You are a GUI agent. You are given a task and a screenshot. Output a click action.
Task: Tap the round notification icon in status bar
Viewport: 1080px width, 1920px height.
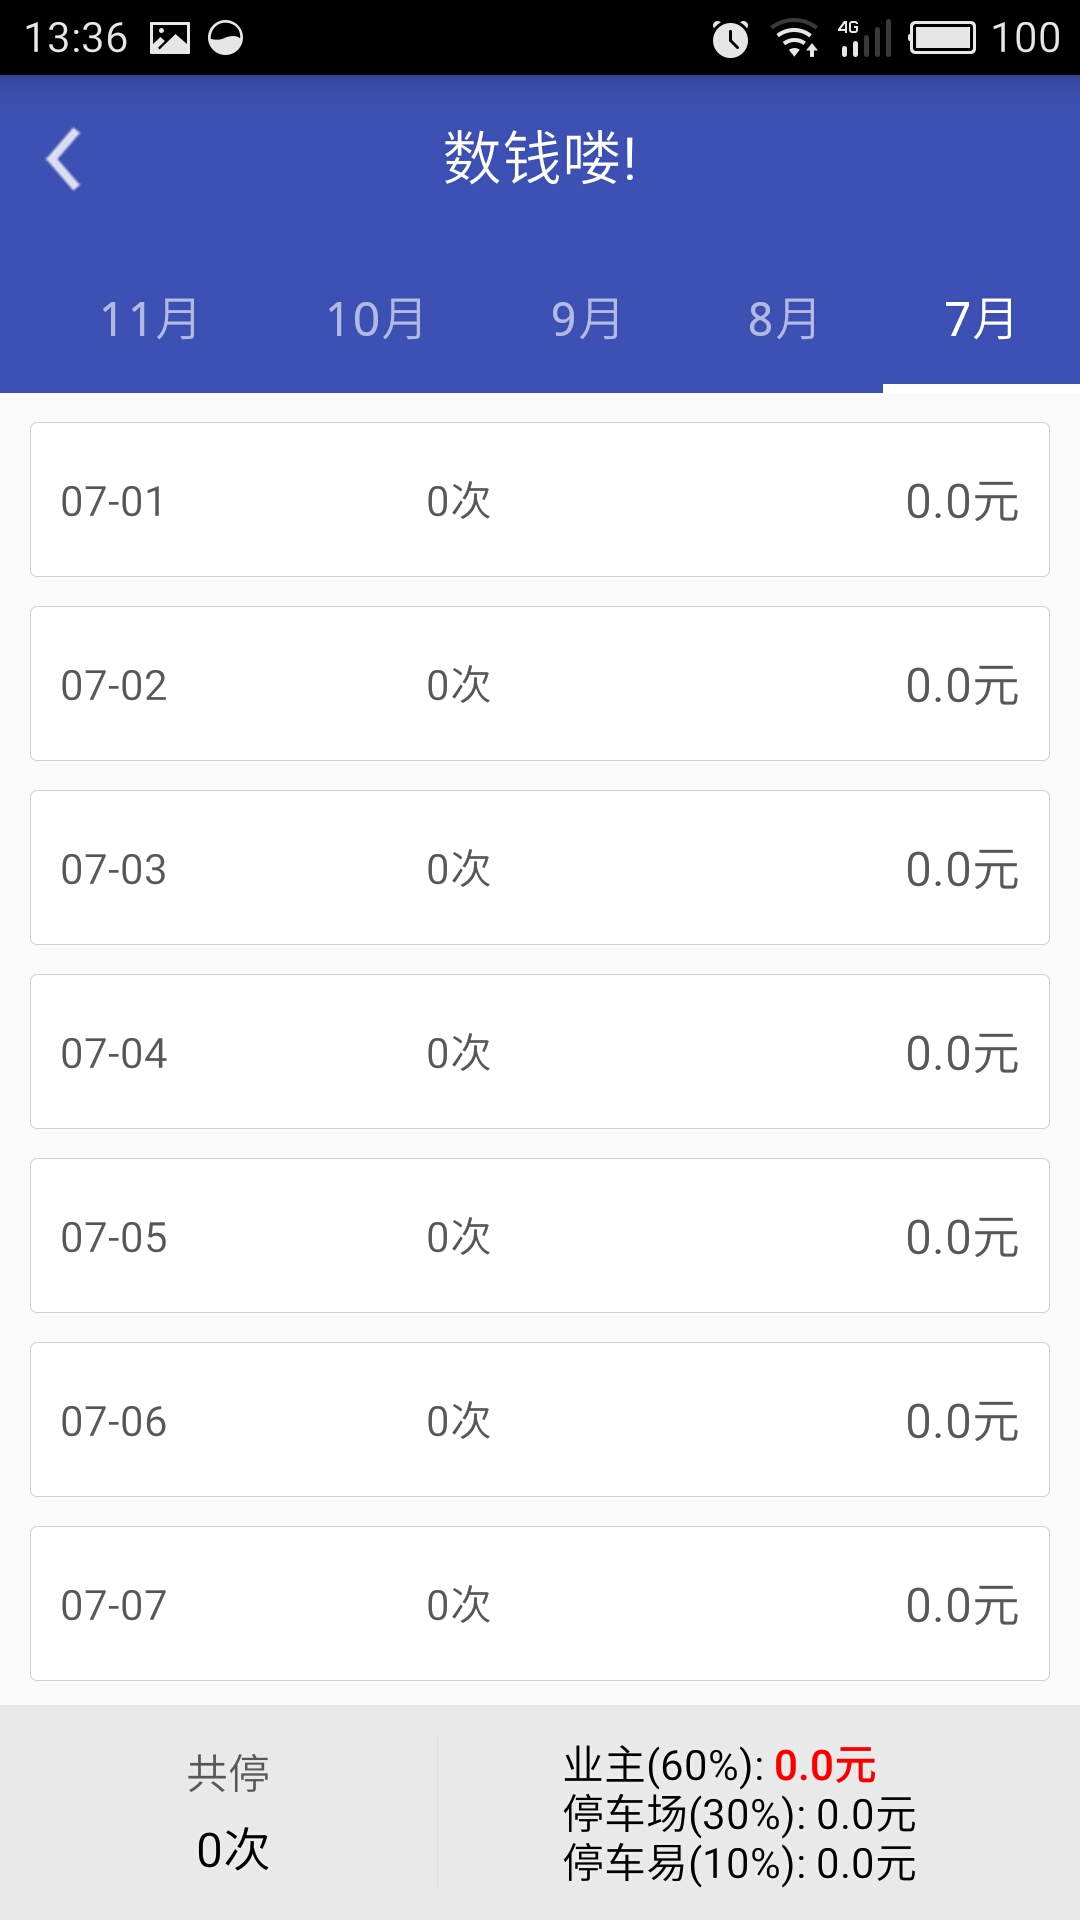tap(226, 39)
